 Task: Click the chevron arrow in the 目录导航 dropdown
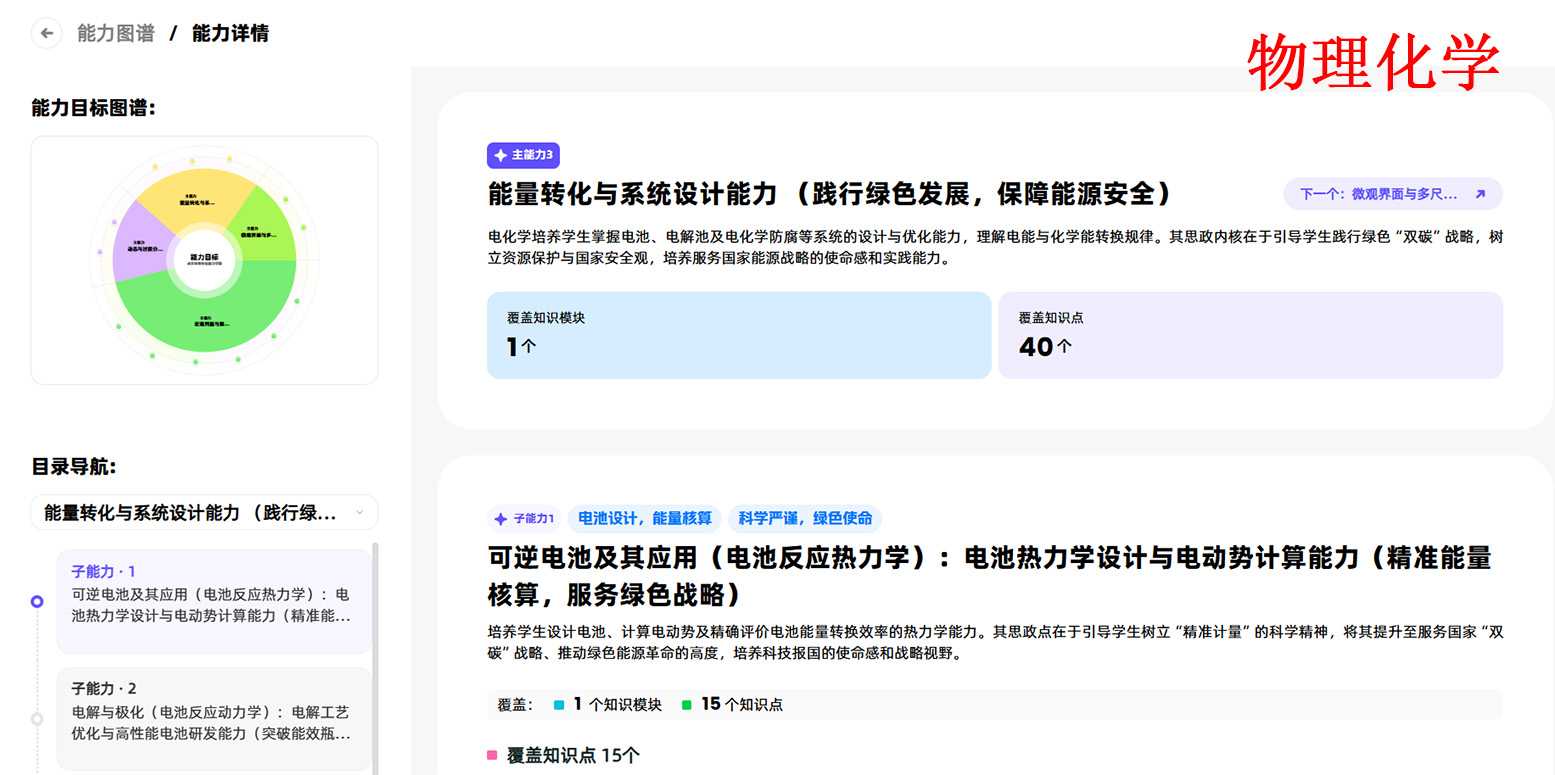pos(360,513)
